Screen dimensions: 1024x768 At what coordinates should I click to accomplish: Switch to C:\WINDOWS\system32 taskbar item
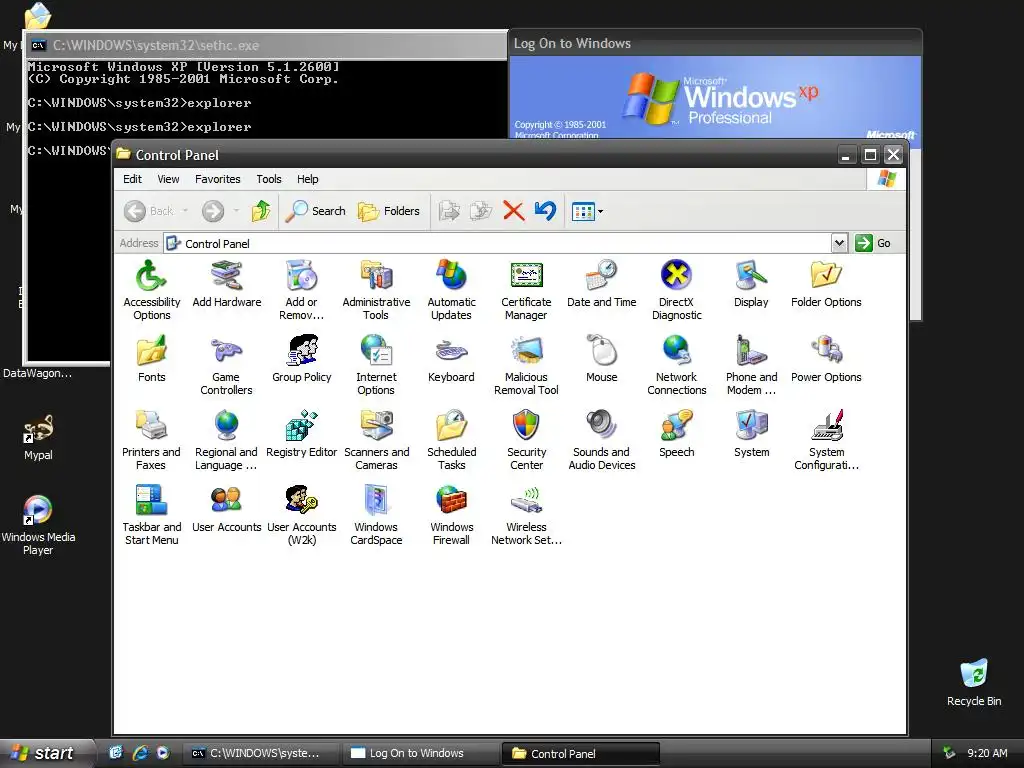(x=260, y=753)
